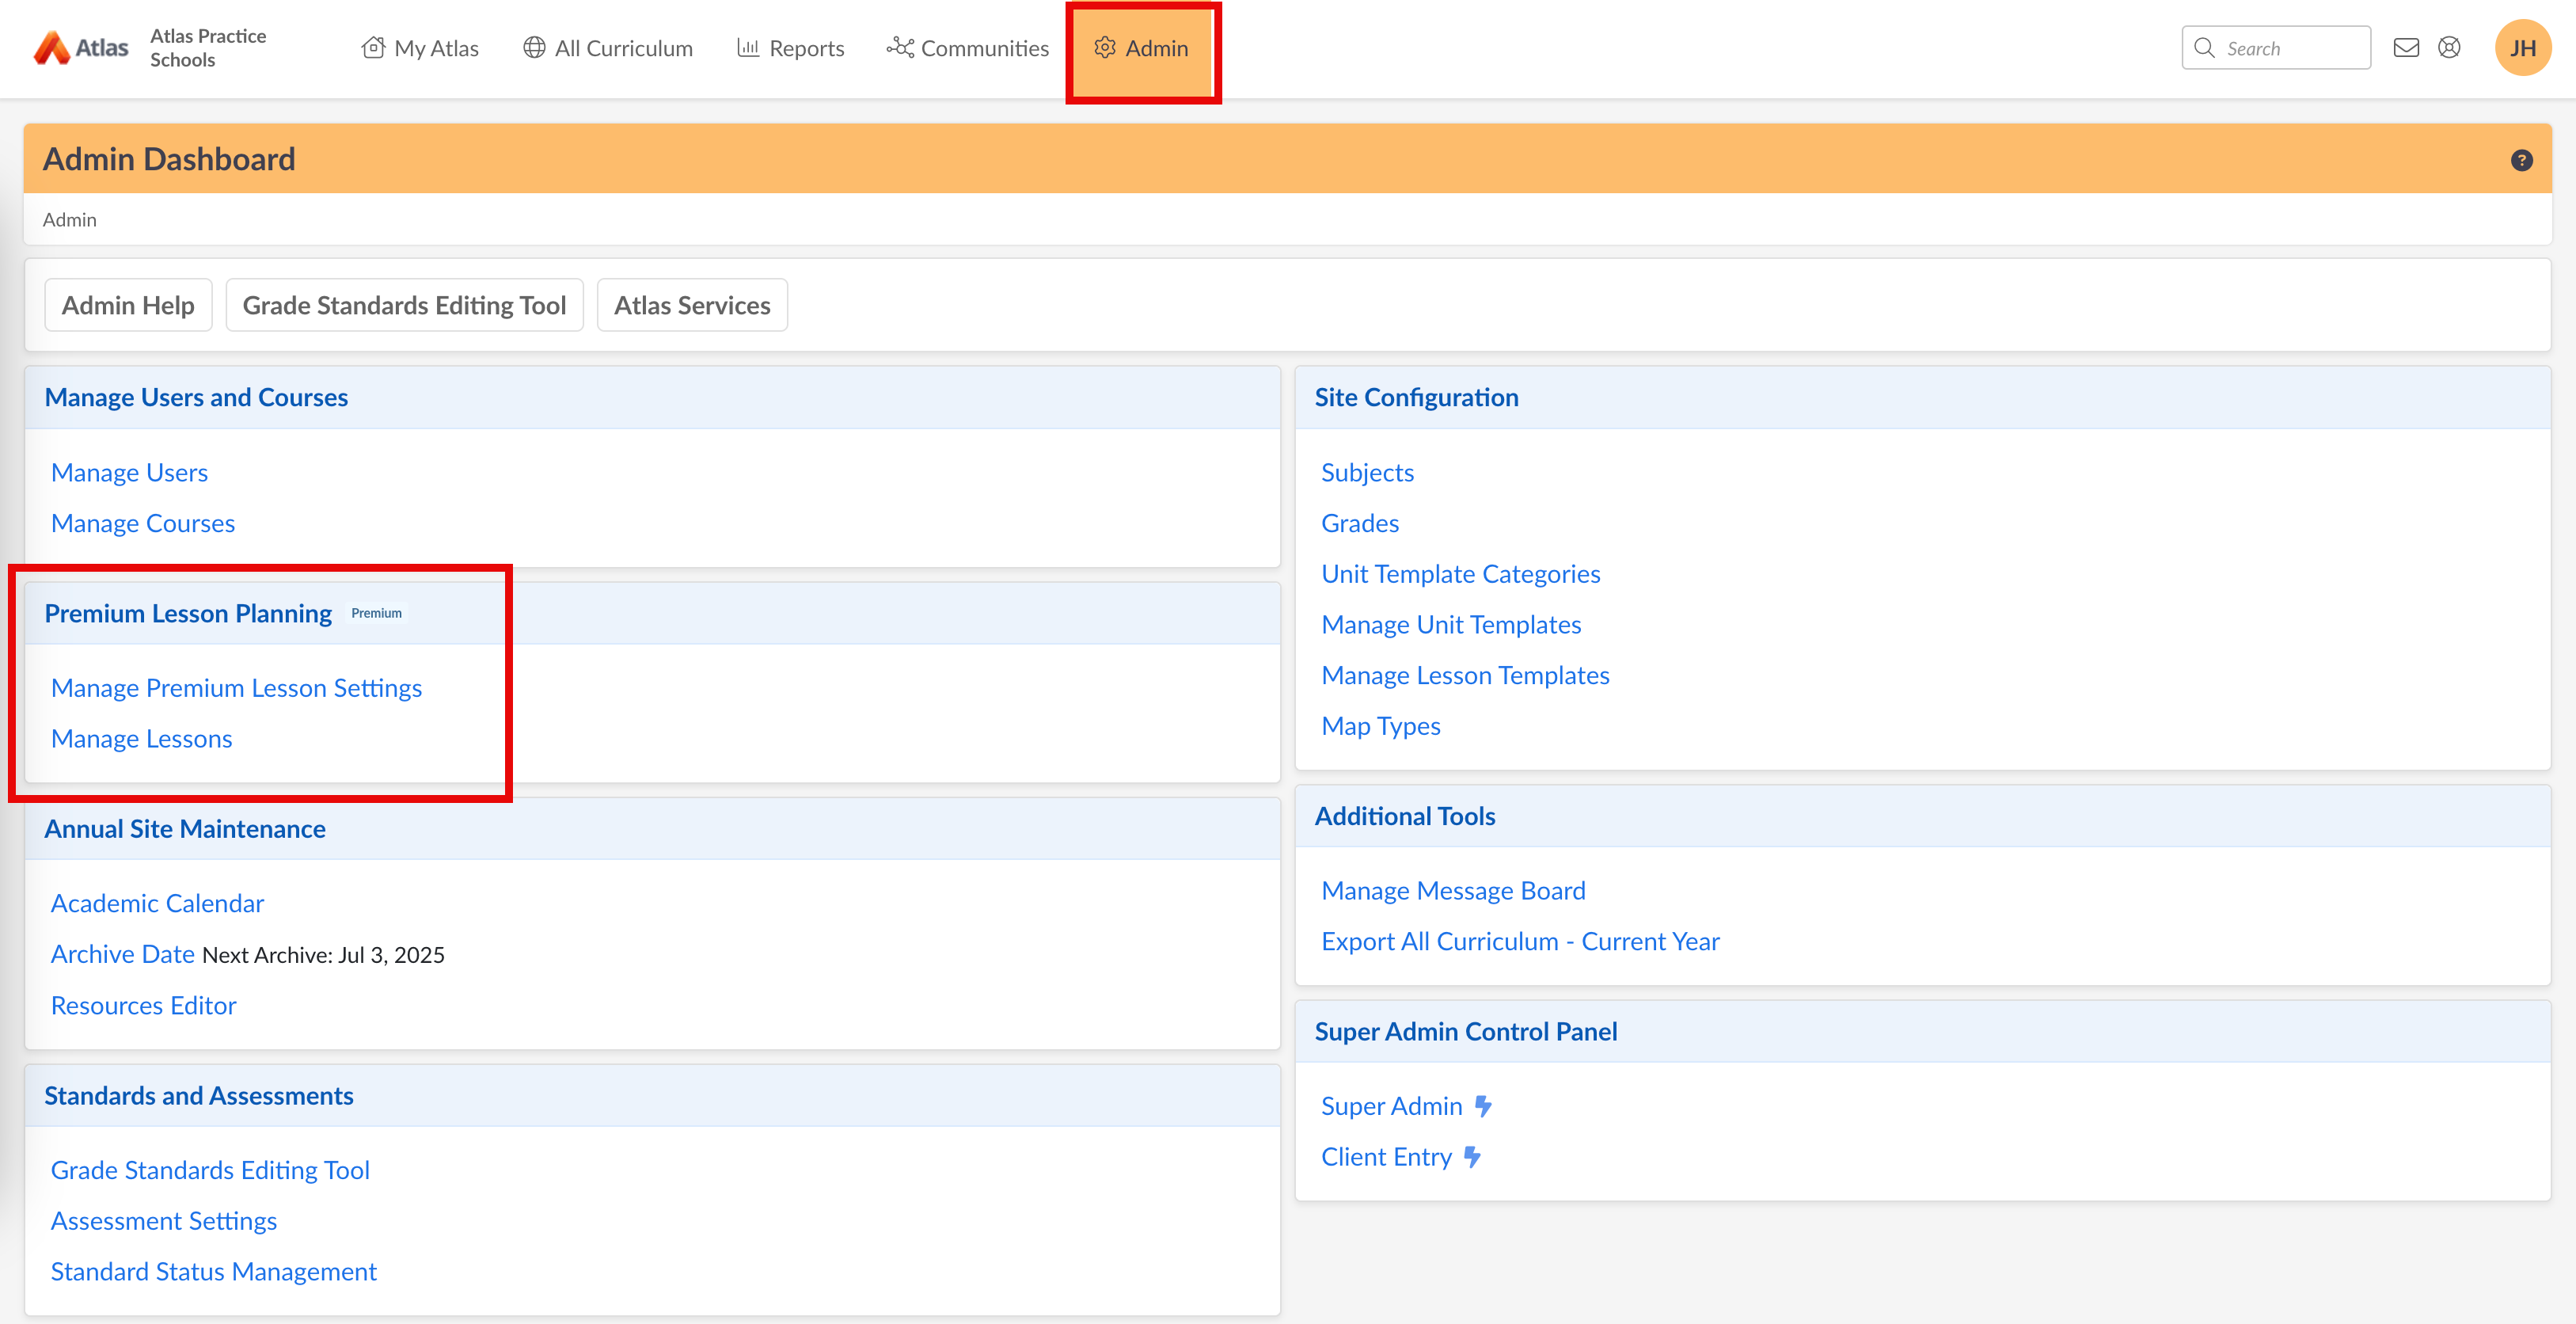
Task: Click the Additional Tools heading
Action: [1404, 817]
